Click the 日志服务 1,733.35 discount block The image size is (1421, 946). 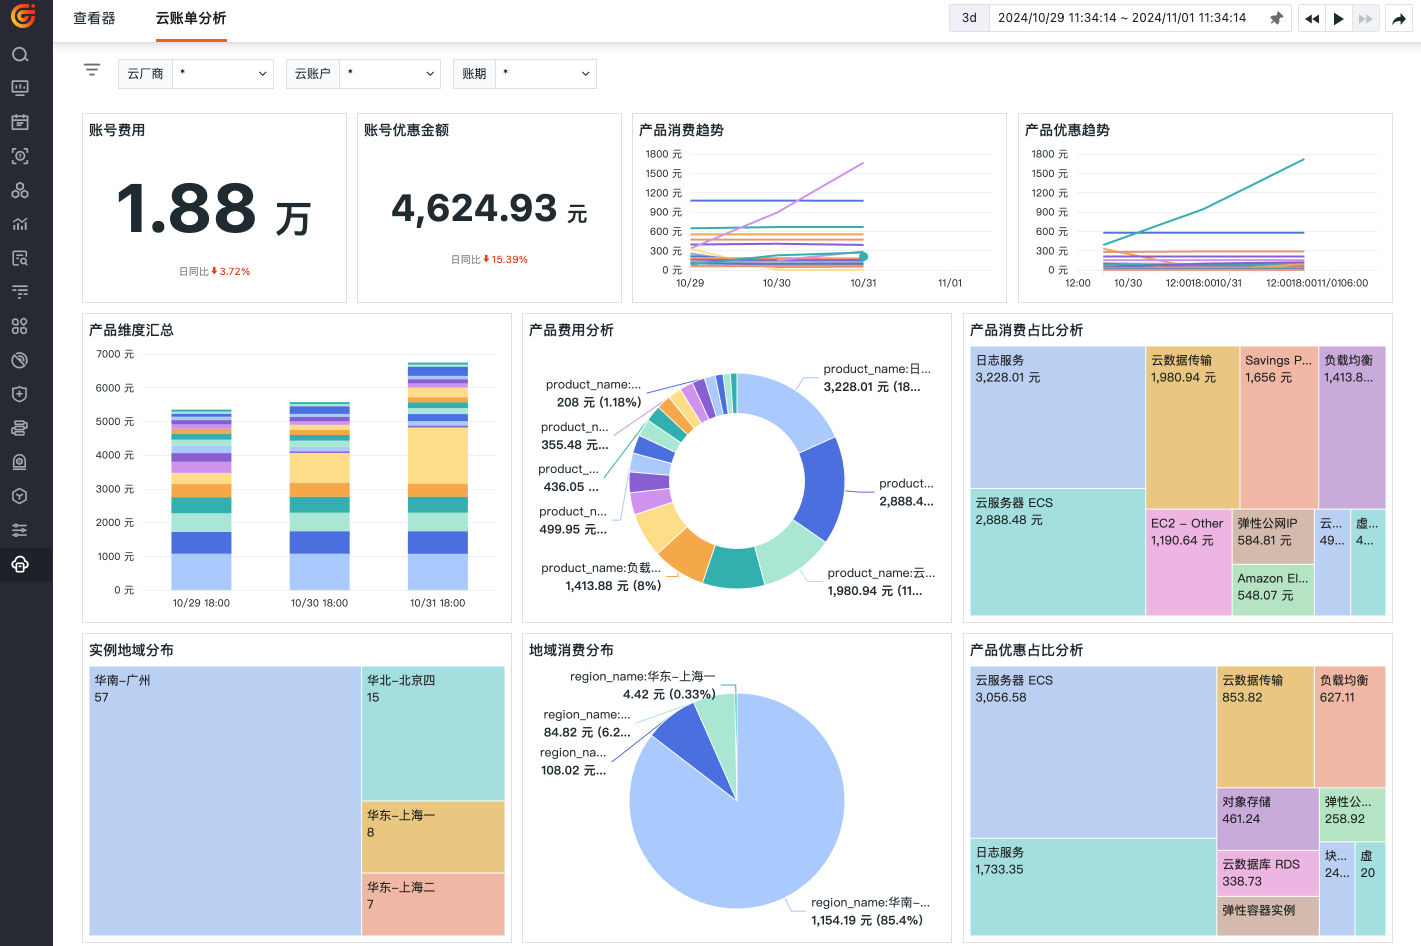pos(1093,887)
